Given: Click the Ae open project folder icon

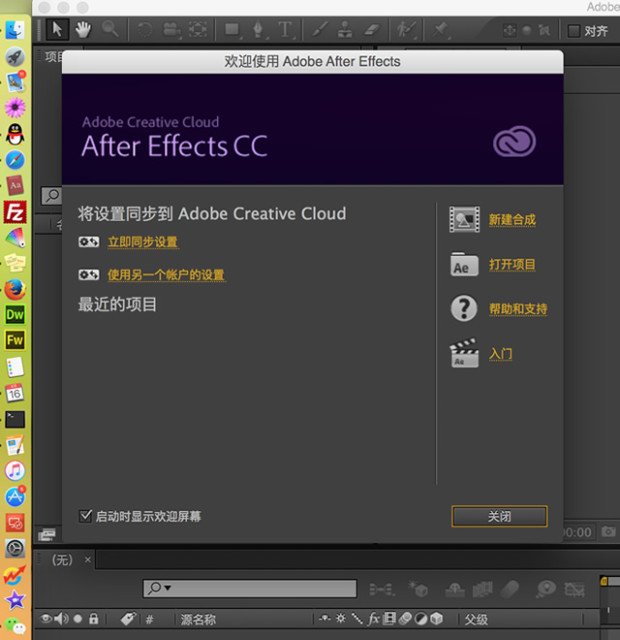Looking at the screenshot, I should point(464,264).
